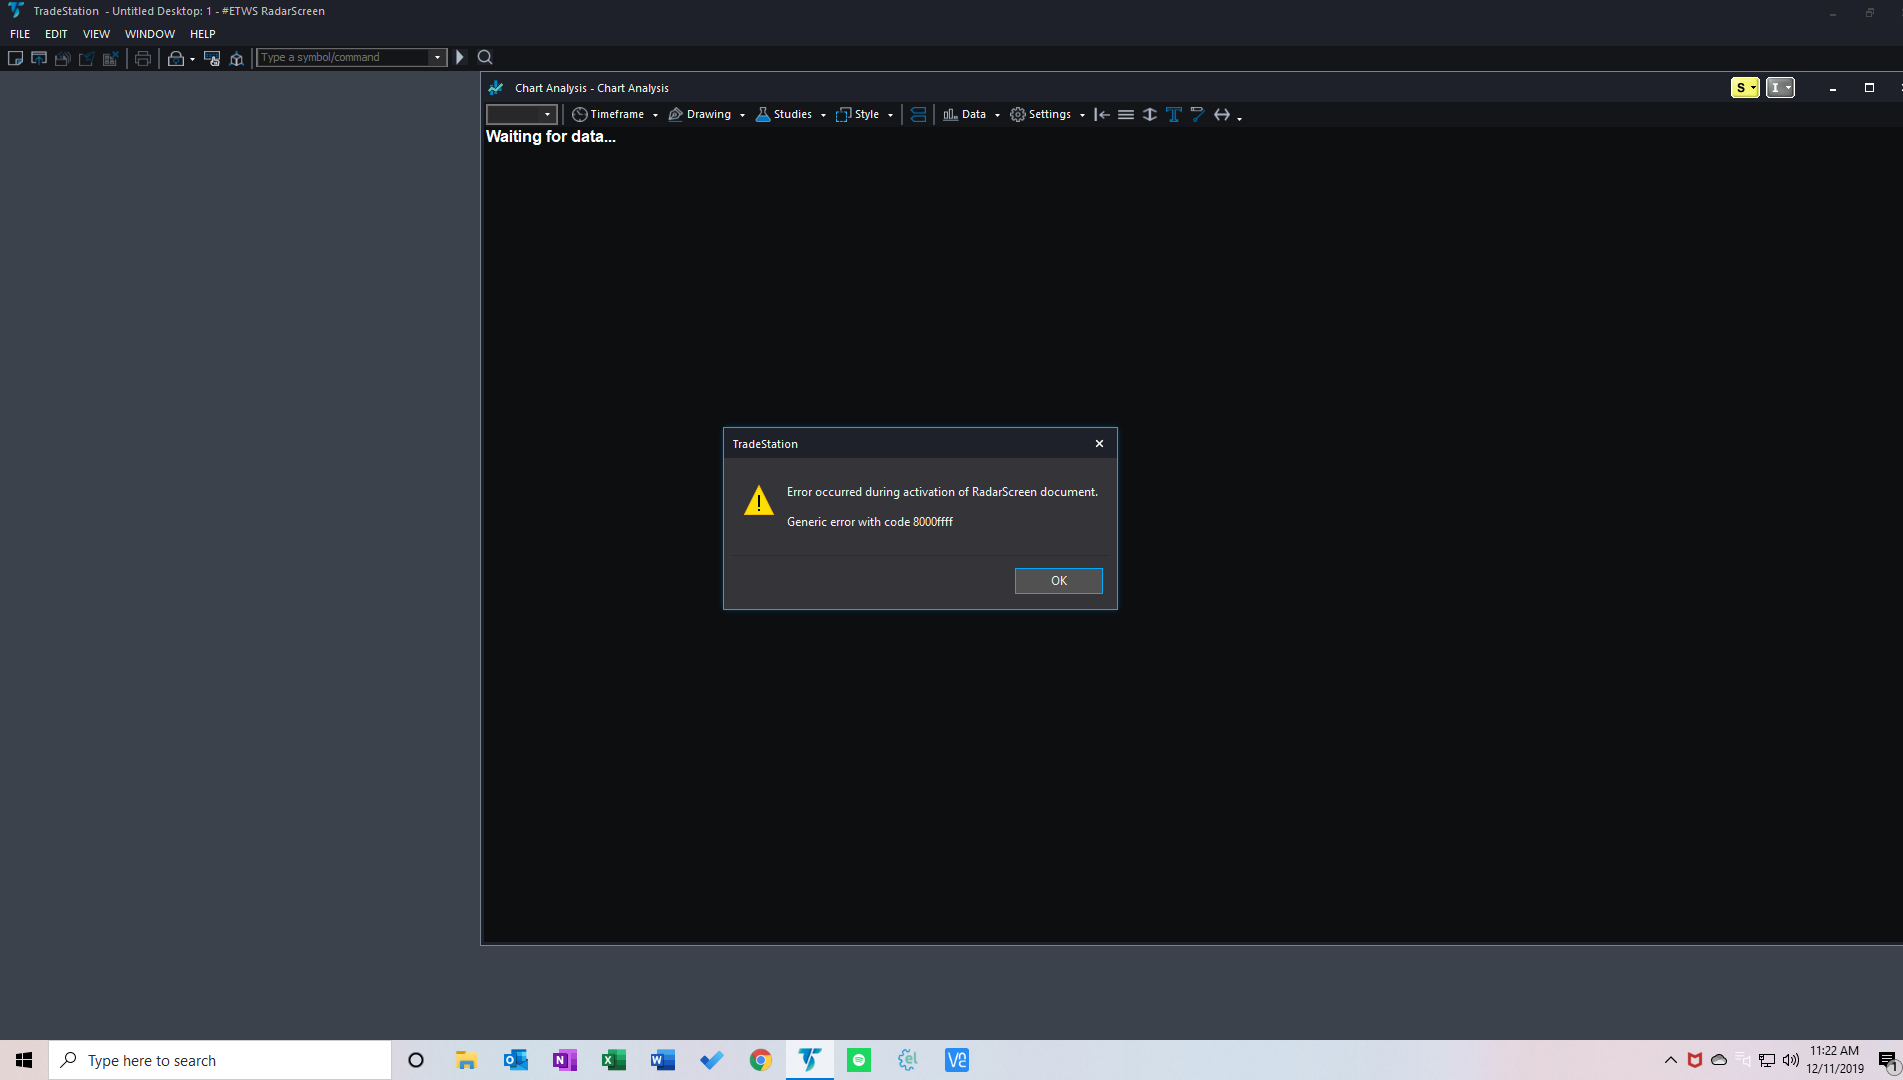The width and height of the screenshot is (1903, 1080).
Task: Open Outlook from taskbar
Action: point(515,1060)
